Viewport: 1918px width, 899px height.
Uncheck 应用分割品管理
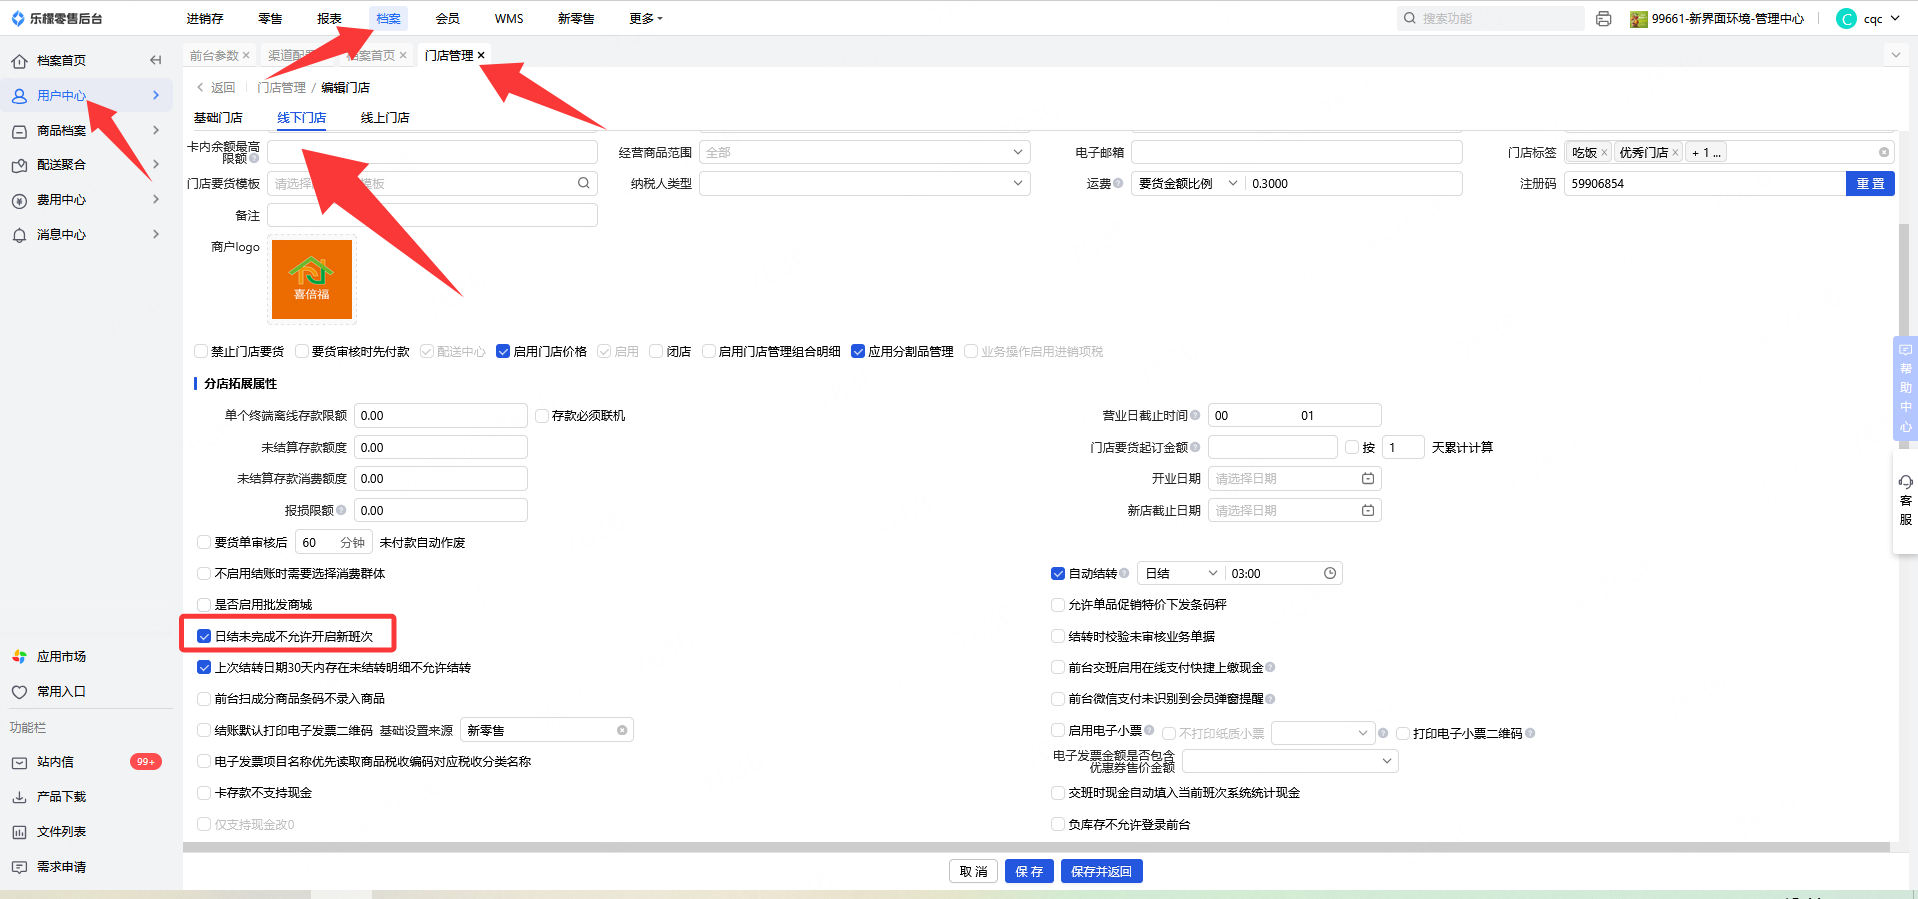tap(858, 352)
